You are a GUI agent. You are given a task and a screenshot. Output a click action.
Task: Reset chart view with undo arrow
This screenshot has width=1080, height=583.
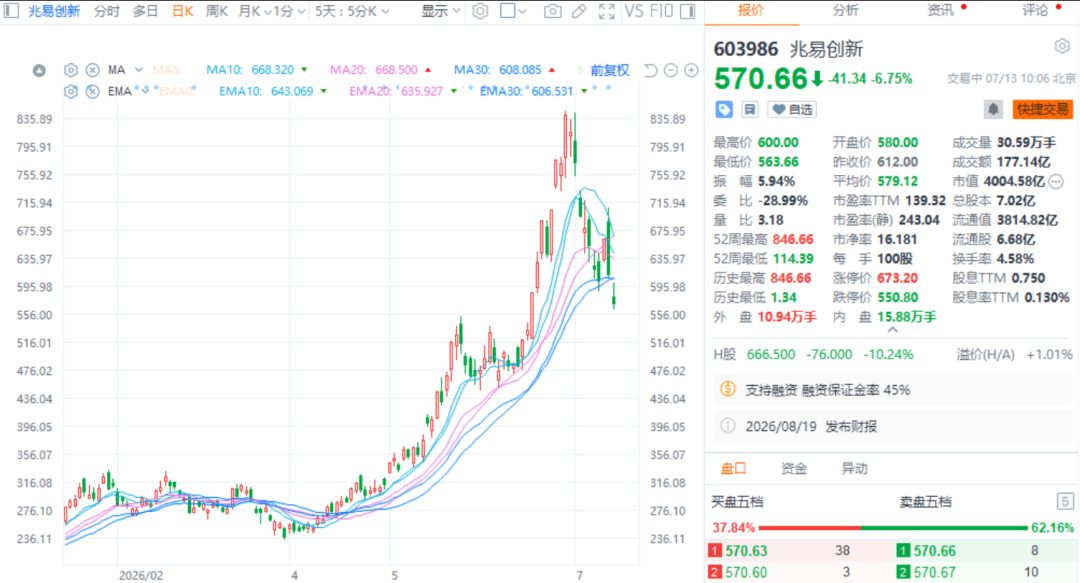click(x=650, y=70)
